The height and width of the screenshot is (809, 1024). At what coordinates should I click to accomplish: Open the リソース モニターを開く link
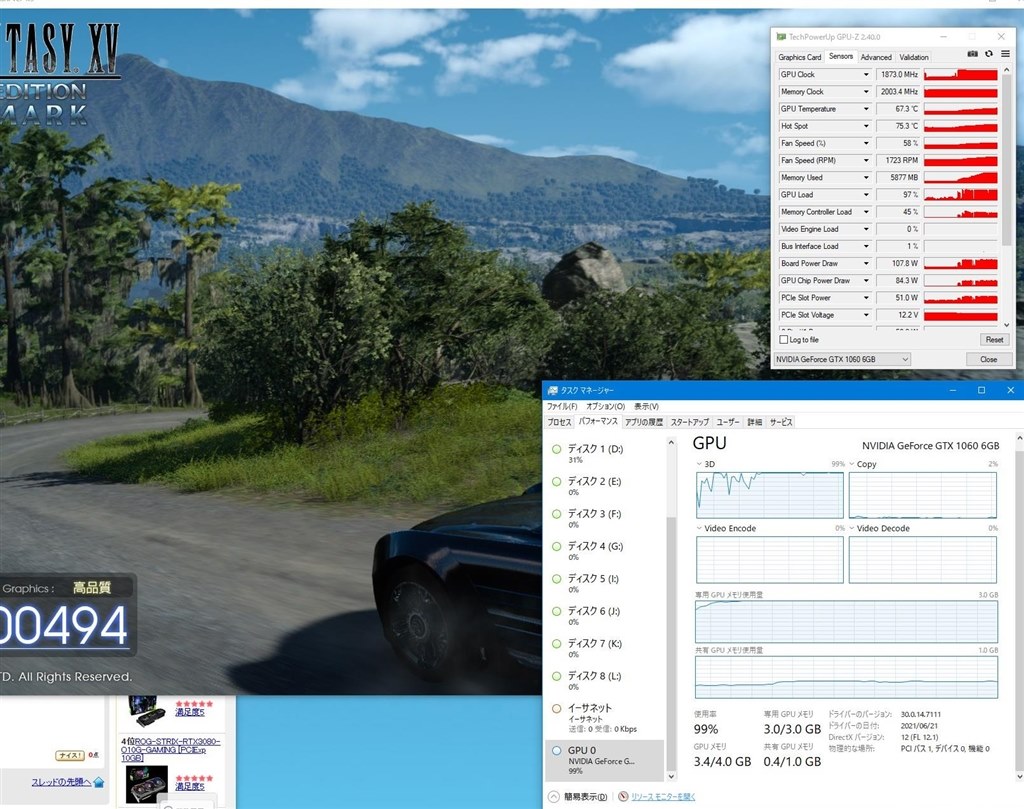click(663, 797)
